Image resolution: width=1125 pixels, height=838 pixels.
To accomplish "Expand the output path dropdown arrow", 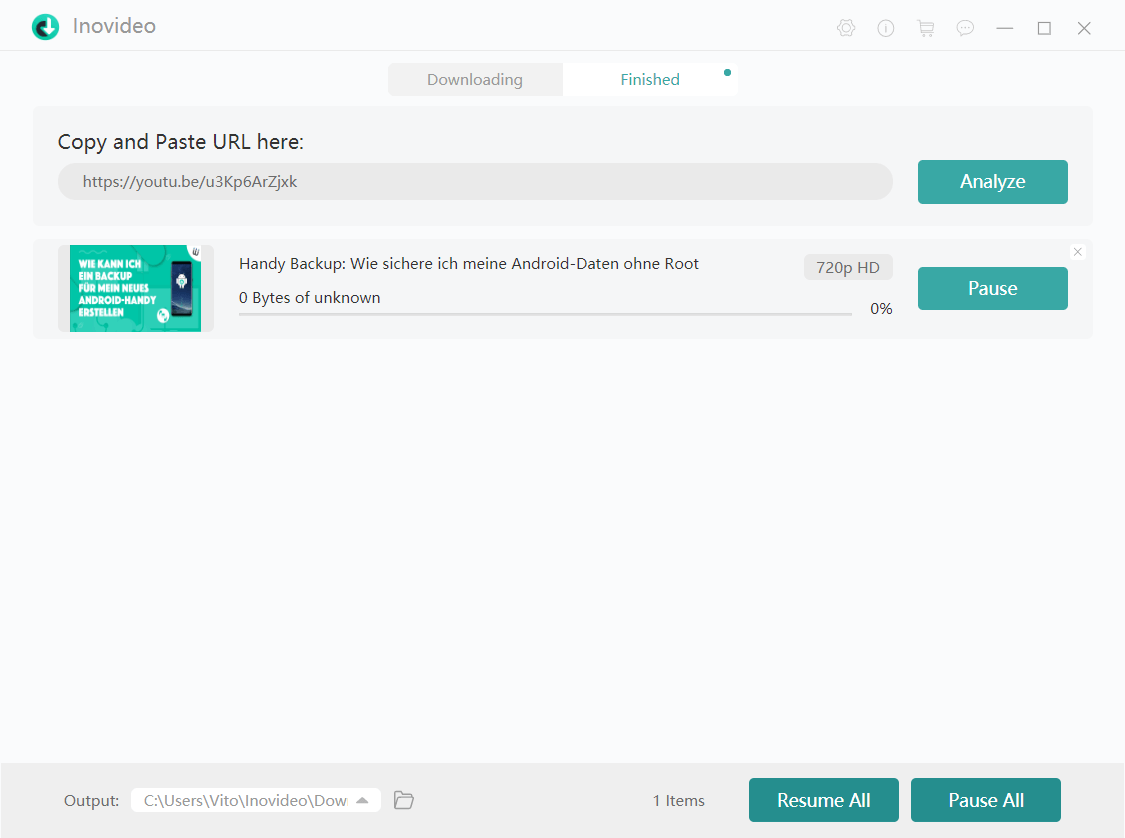I will [362, 800].
